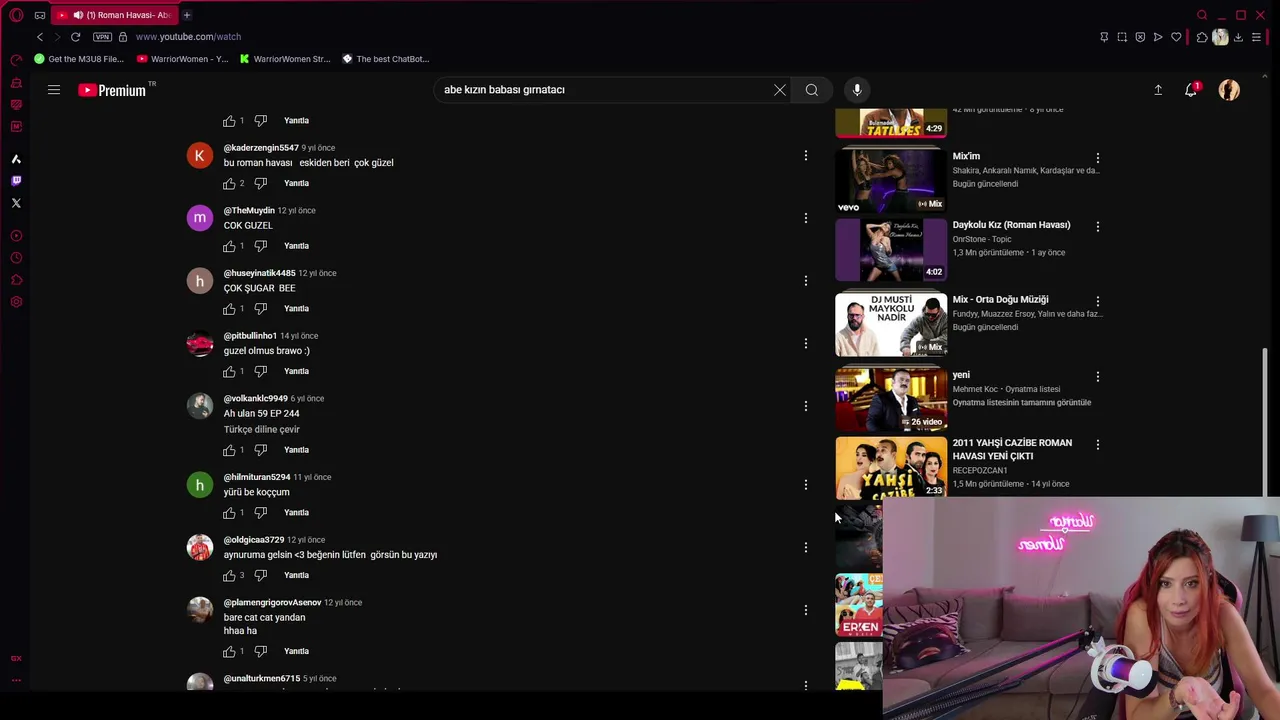Open sidebar player icon
Image resolution: width=1280 pixels, height=720 pixels.
click(16, 236)
